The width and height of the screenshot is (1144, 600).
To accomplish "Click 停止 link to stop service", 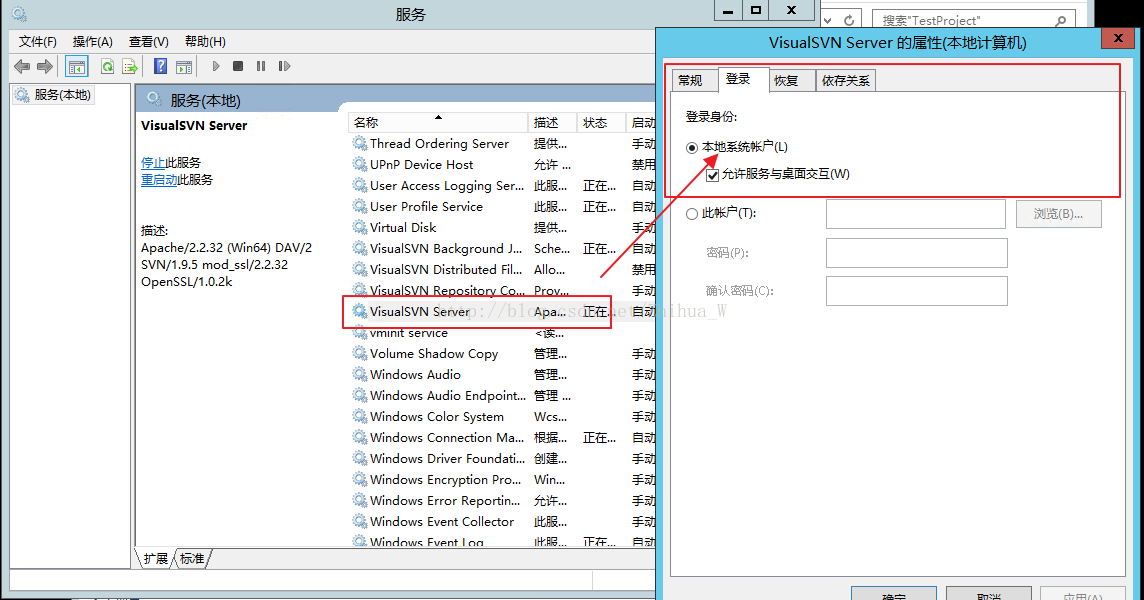I will 152,163.
